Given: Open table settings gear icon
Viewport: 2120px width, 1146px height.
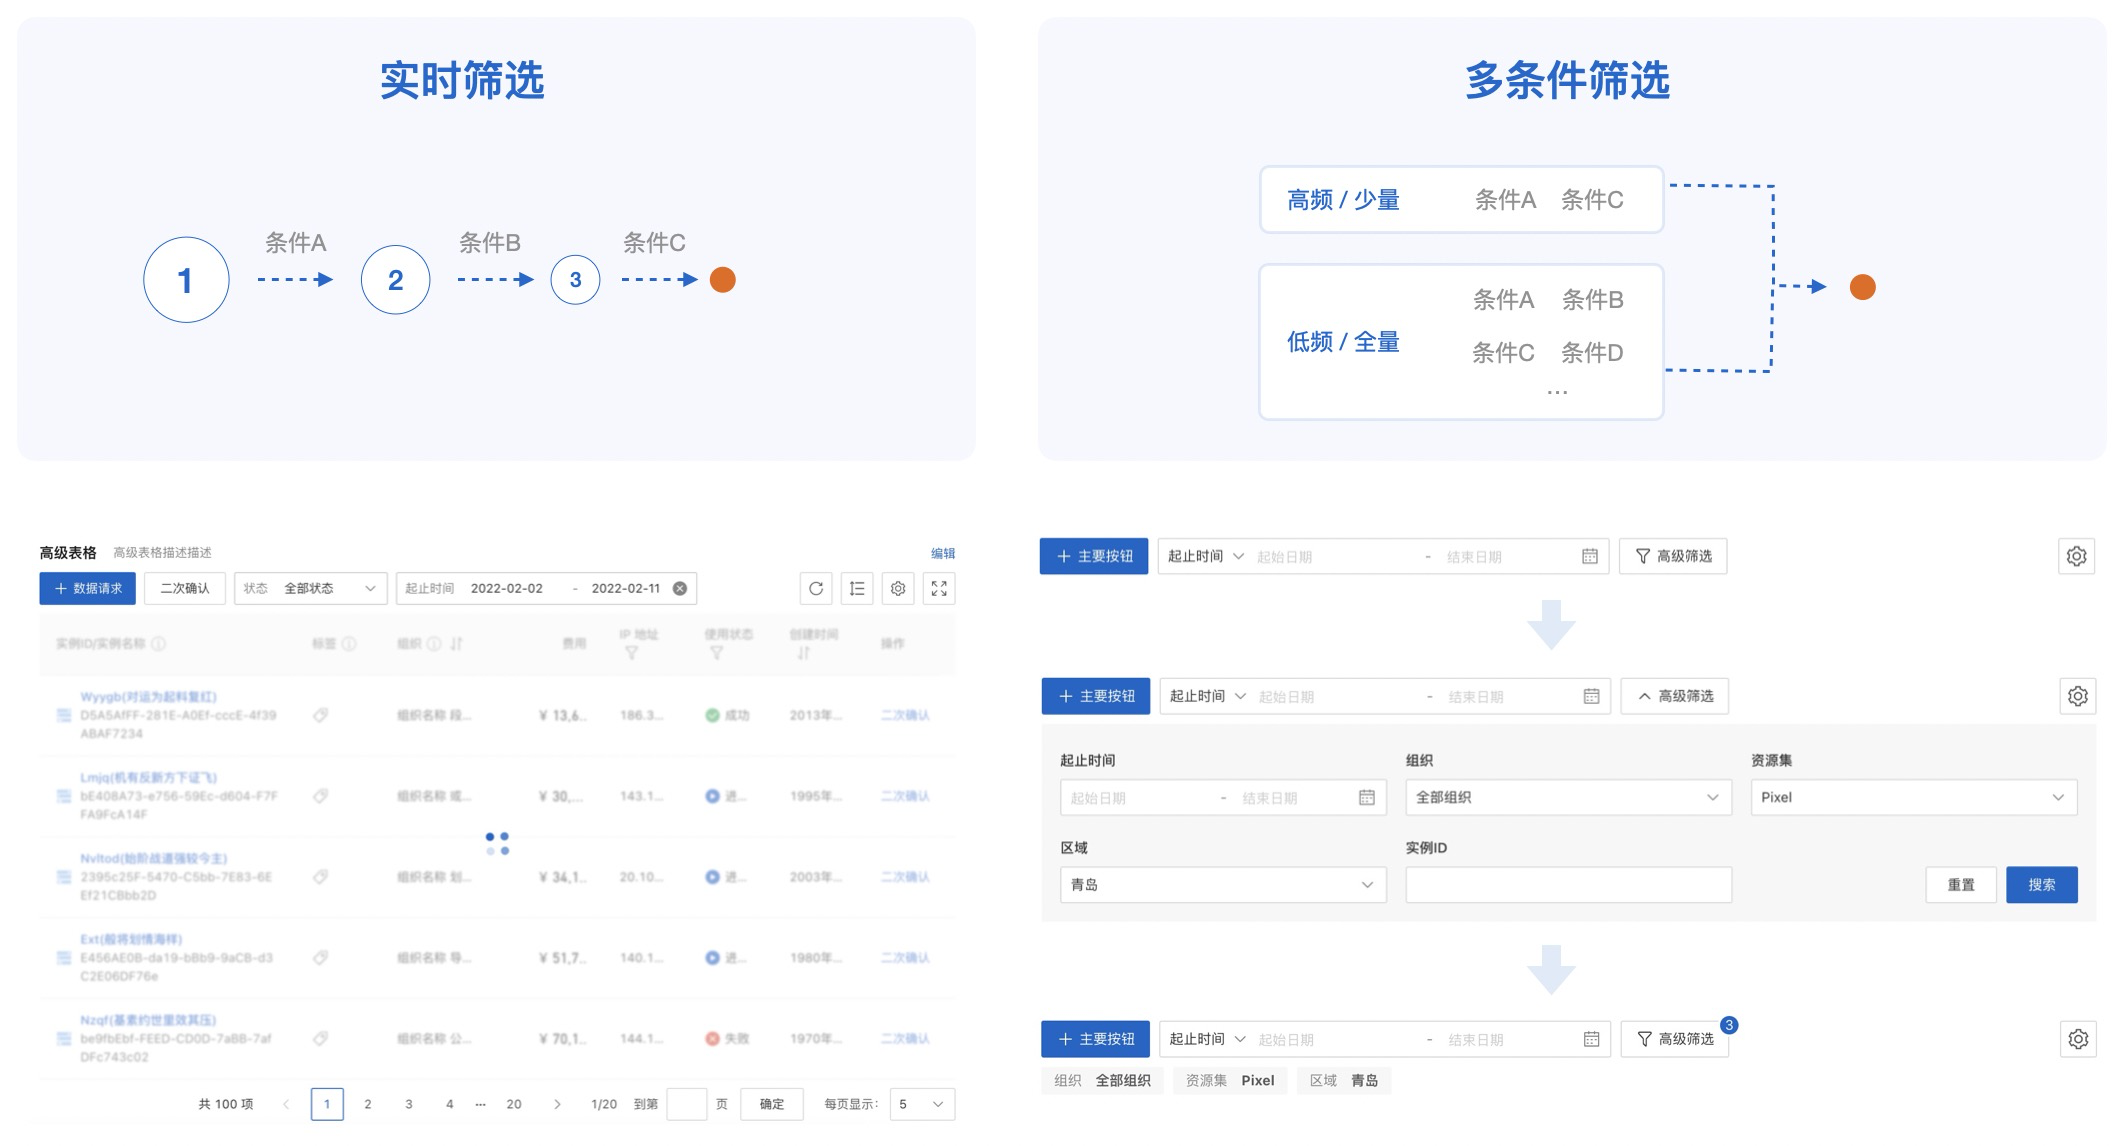Looking at the screenshot, I should (898, 589).
